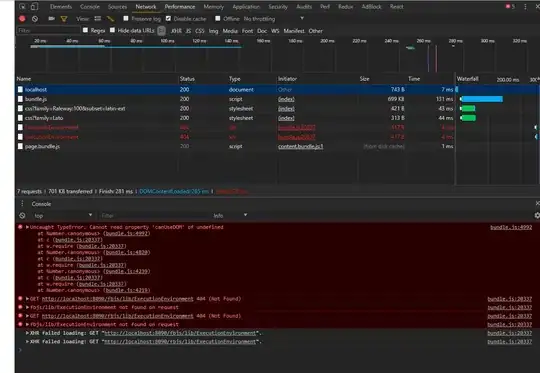Click the 260 ms mark in timeline overview
This screenshot has height=373, width=540.
pyautogui.click(x=423, y=41)
